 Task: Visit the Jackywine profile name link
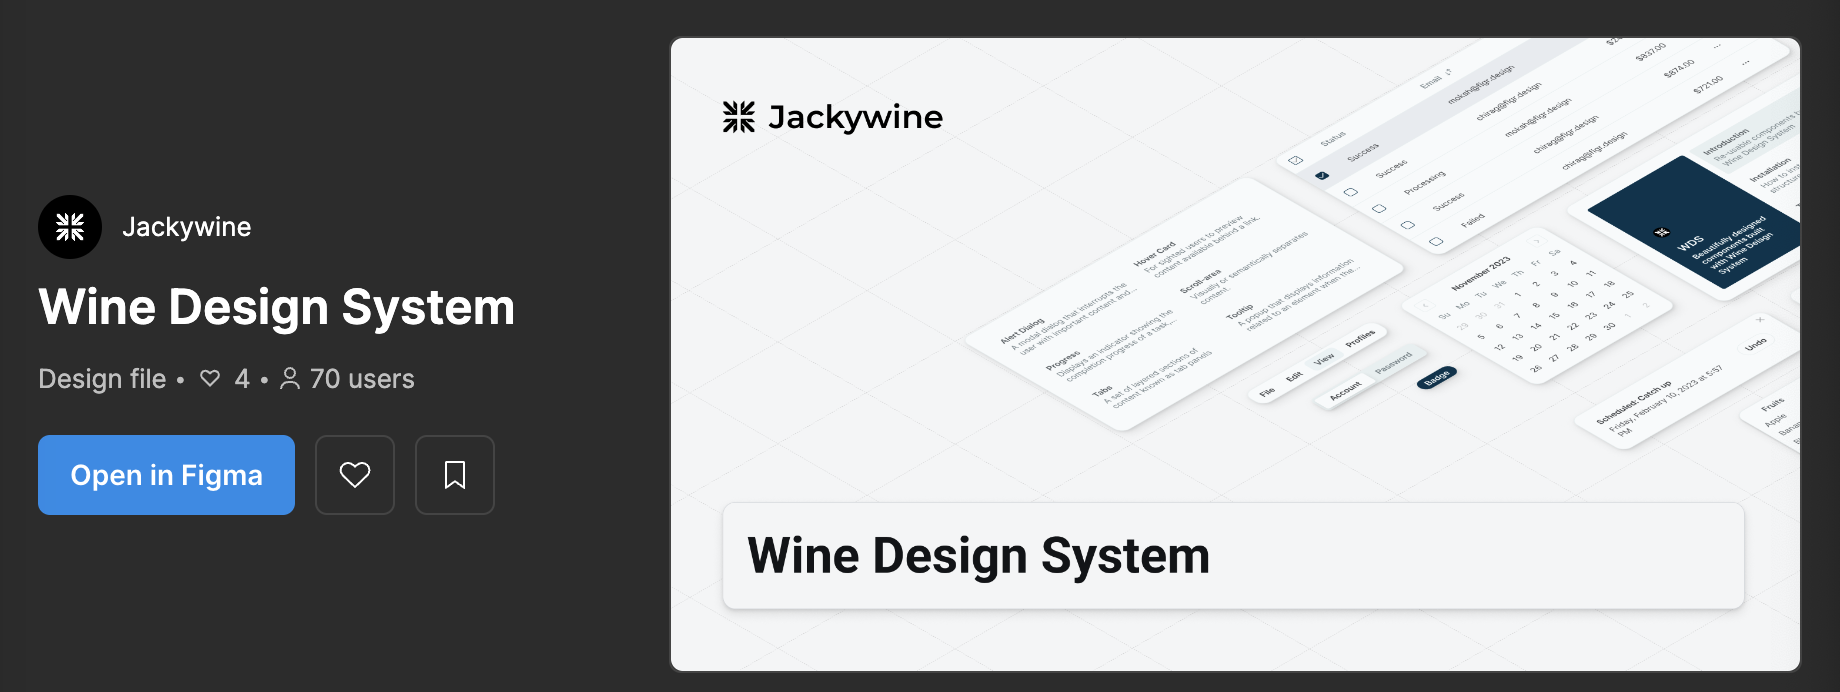[186, 227]
